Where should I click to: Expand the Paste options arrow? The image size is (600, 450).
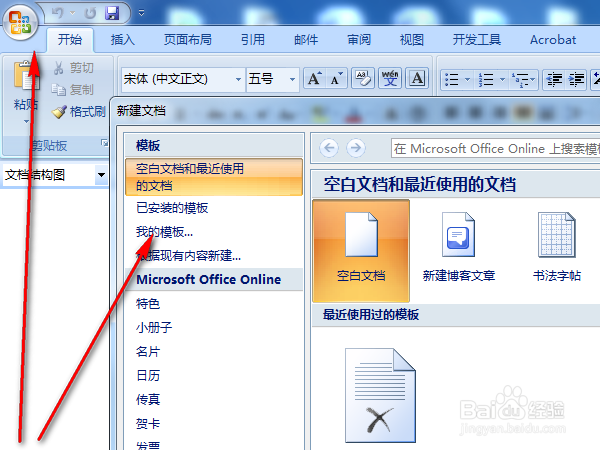[x=26, y=122]
